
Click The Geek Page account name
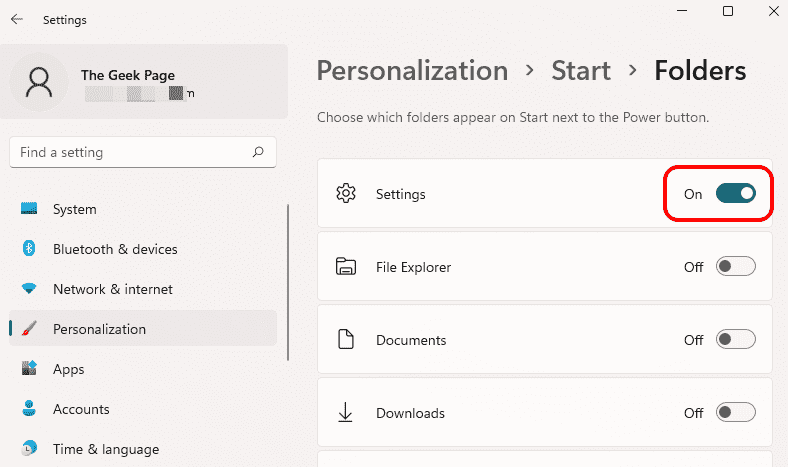(x=128, y=75)
